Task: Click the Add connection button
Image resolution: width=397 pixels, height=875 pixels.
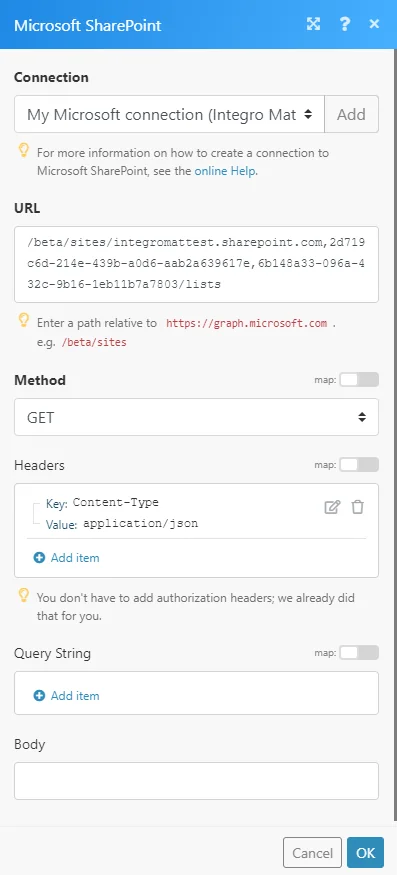Action: click(351, 114)
